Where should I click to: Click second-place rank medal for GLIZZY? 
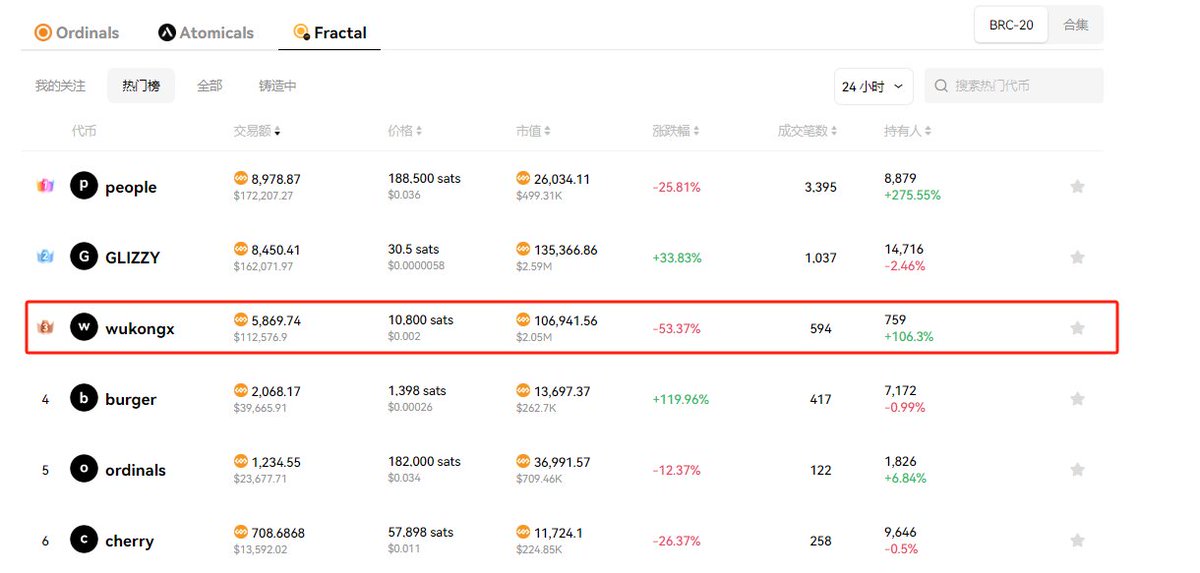pyautogui.click(x=45, y=257)
